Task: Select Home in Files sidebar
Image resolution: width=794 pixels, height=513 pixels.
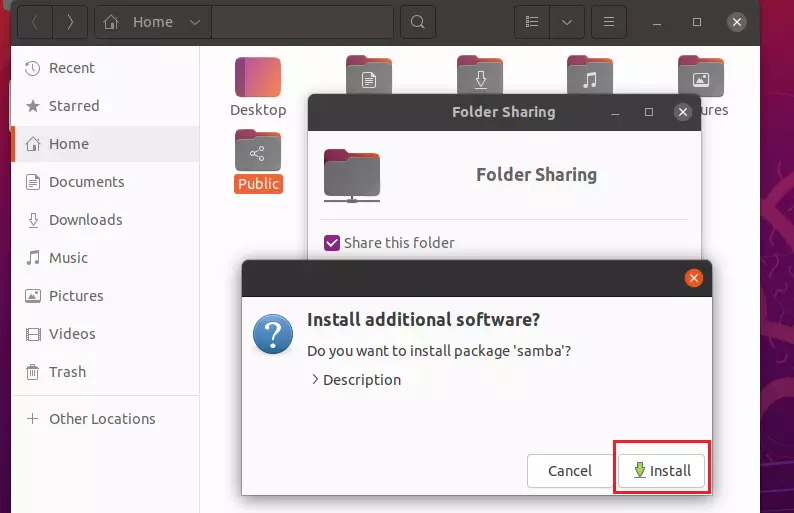Action: (105, 144)
